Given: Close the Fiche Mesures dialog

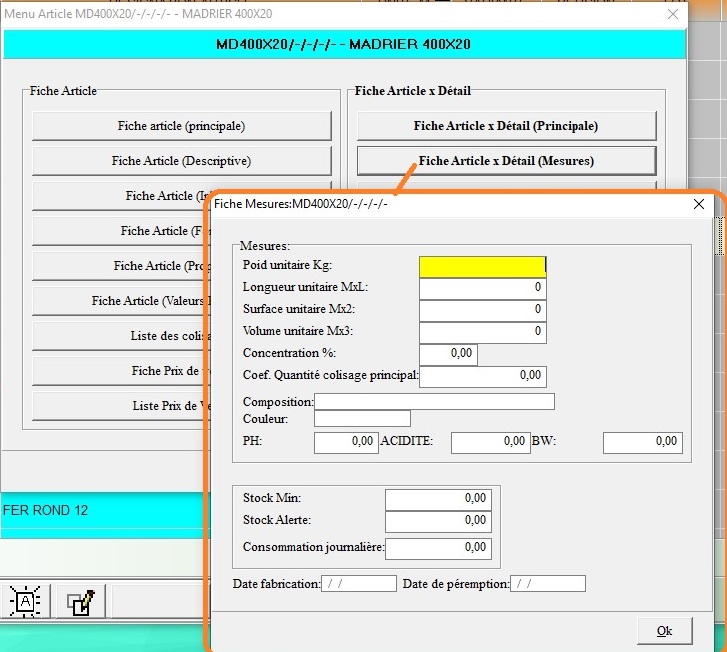Looking at the screenshot, I should point(699,204).
